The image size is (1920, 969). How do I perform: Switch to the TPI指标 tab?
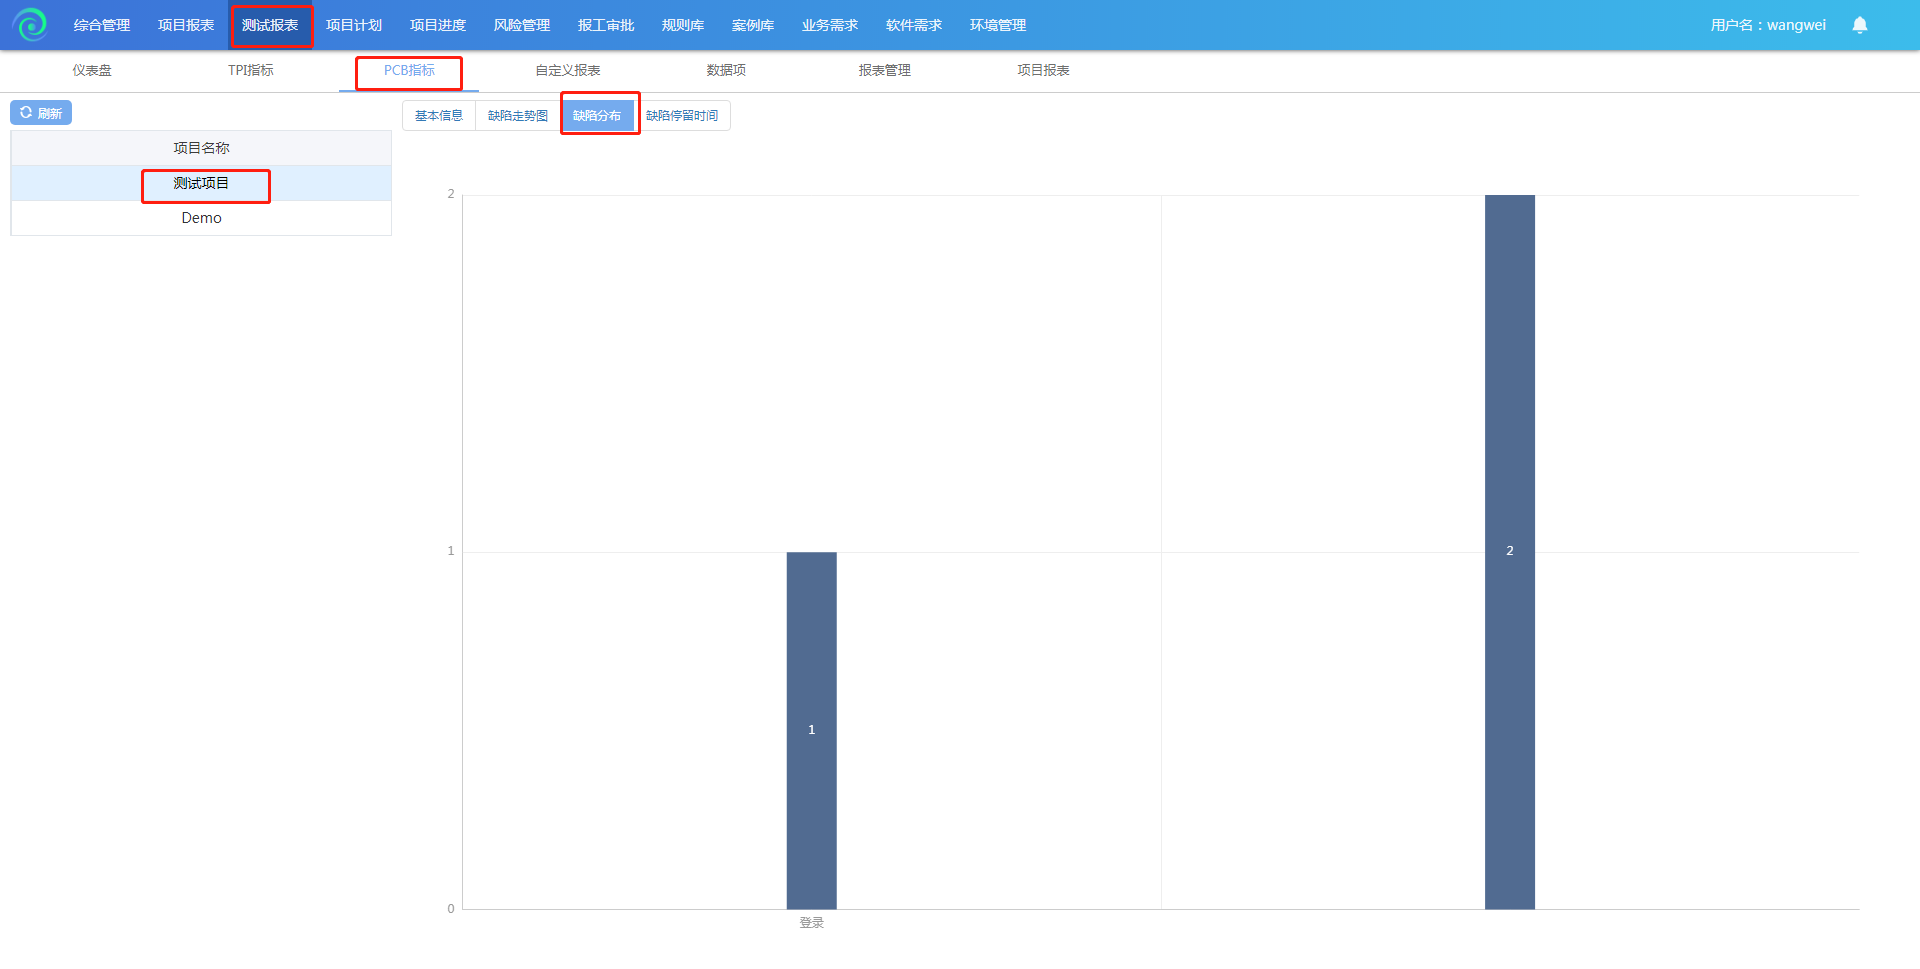tap(250, 70)
